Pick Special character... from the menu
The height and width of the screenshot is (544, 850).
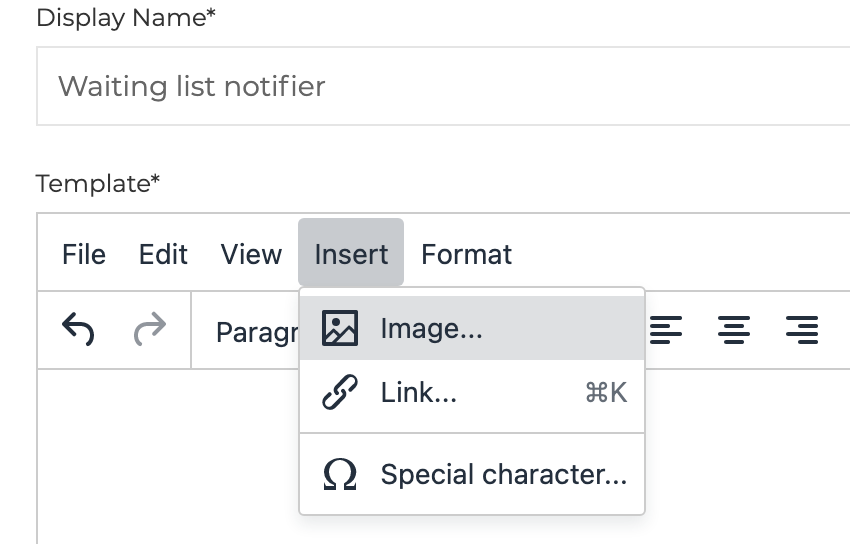503,474
